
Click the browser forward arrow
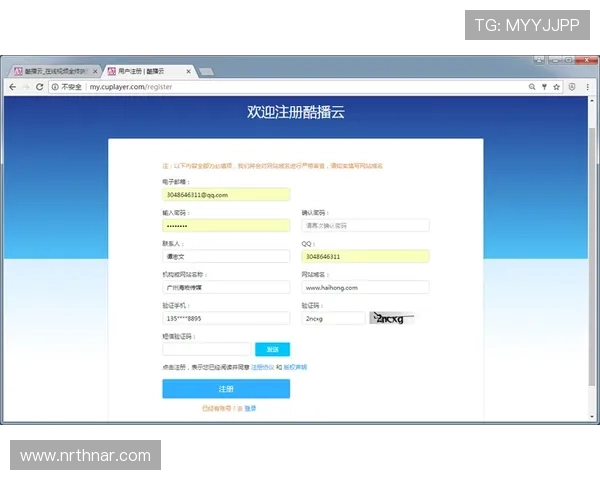point(26,87)
